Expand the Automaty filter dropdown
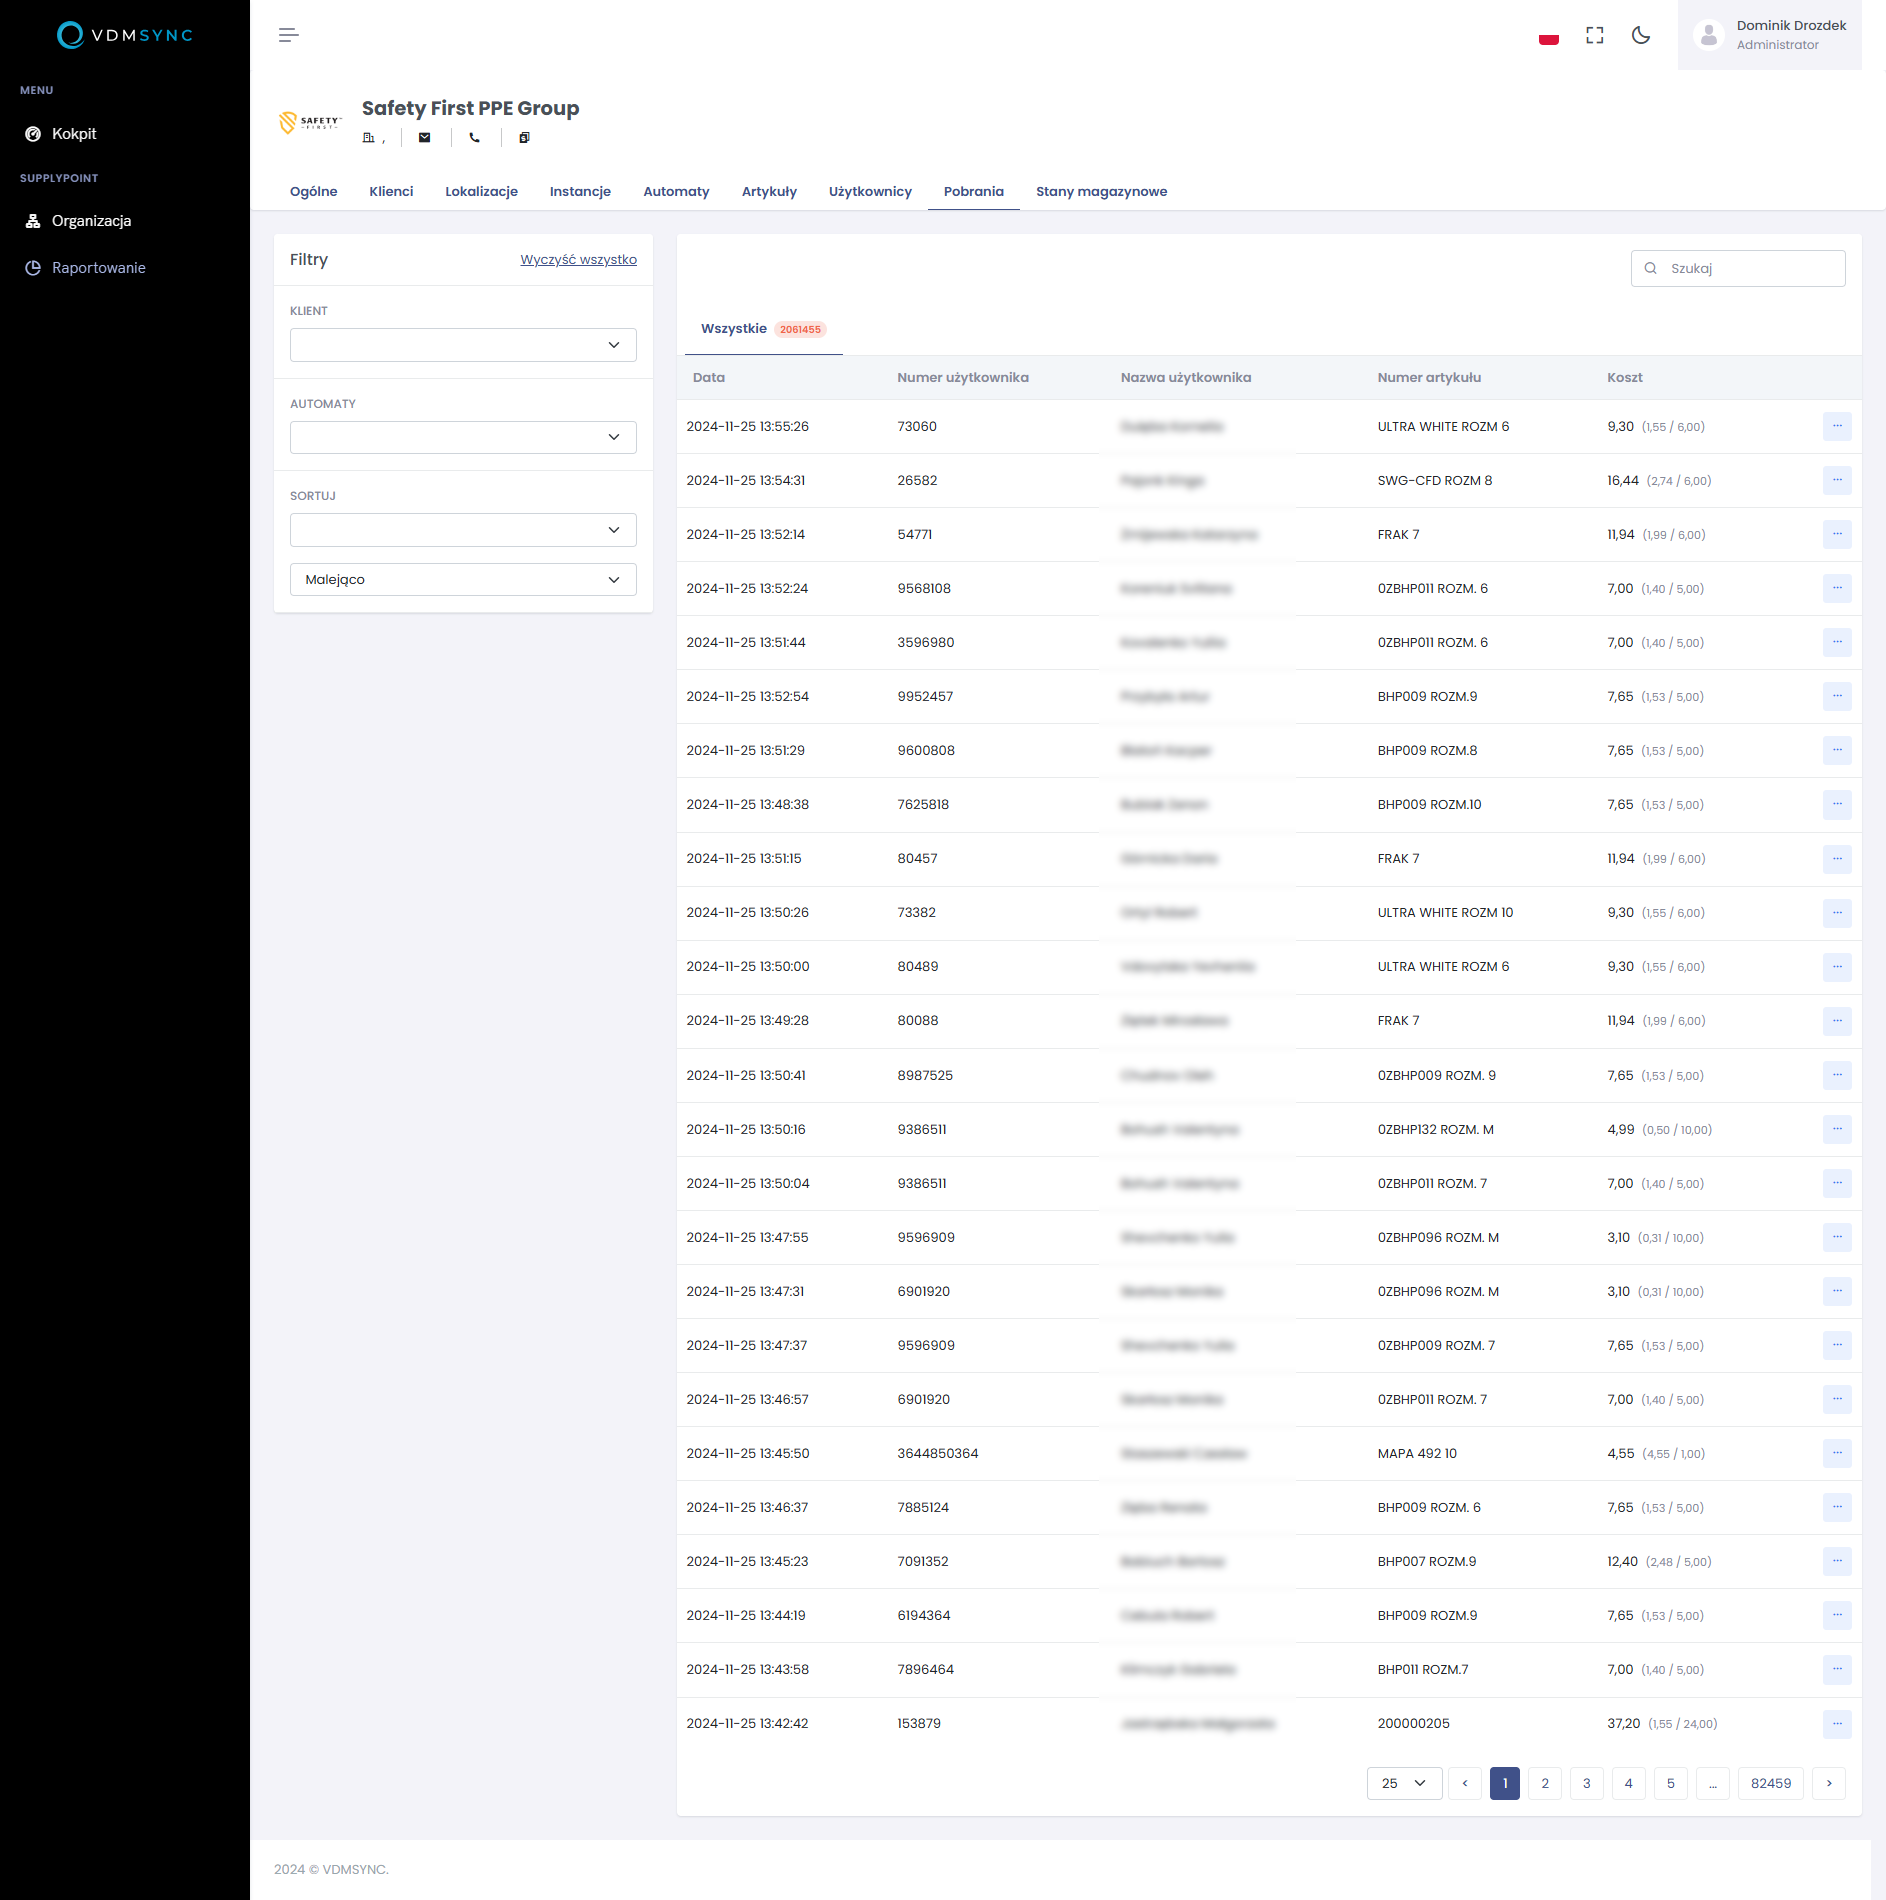This screenshot has height=1900, width=1886. (x=463, y=437)
